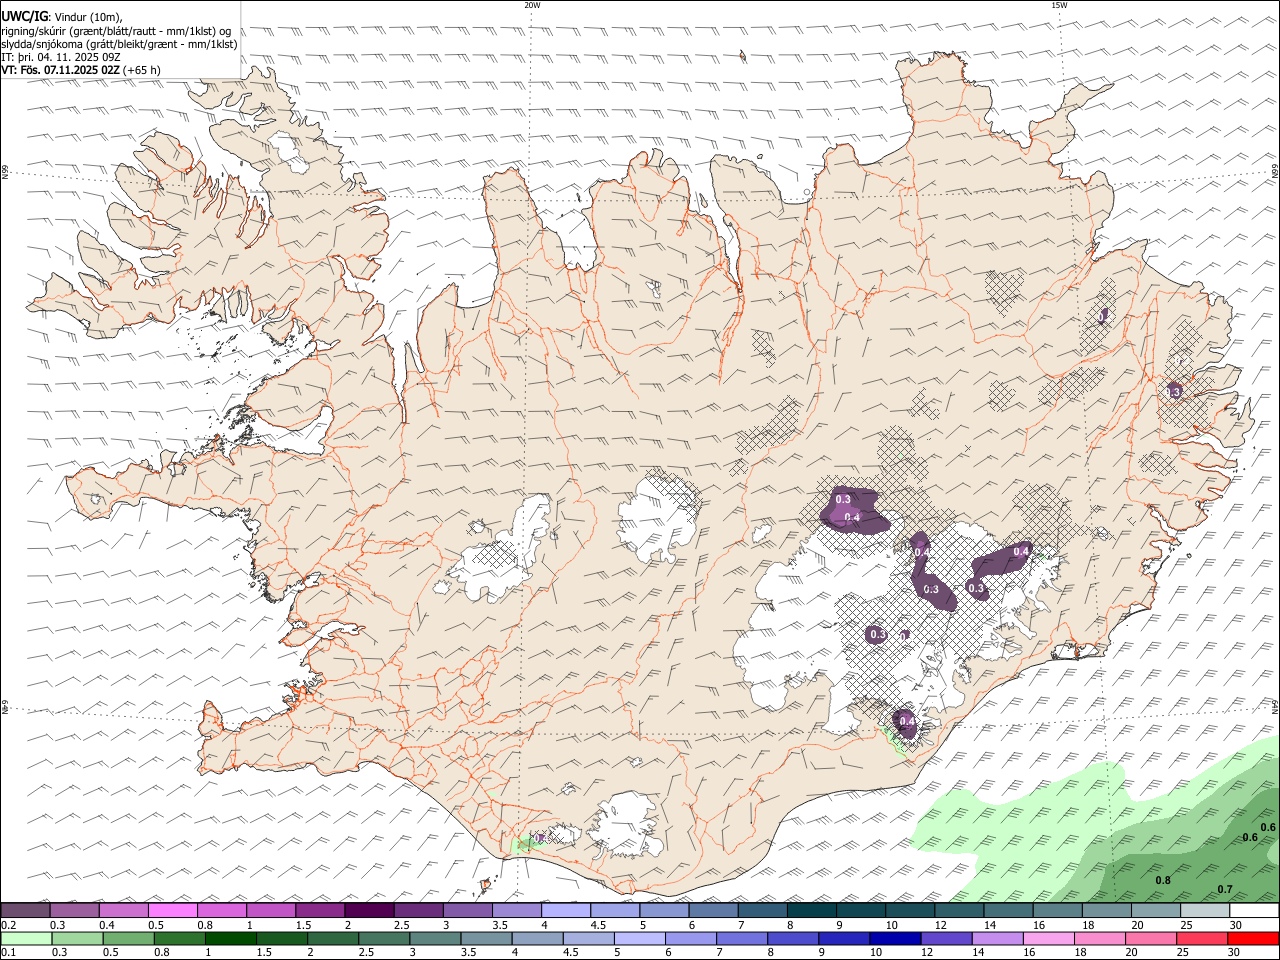Click the '18' label on lower scale

[1081, 953]
